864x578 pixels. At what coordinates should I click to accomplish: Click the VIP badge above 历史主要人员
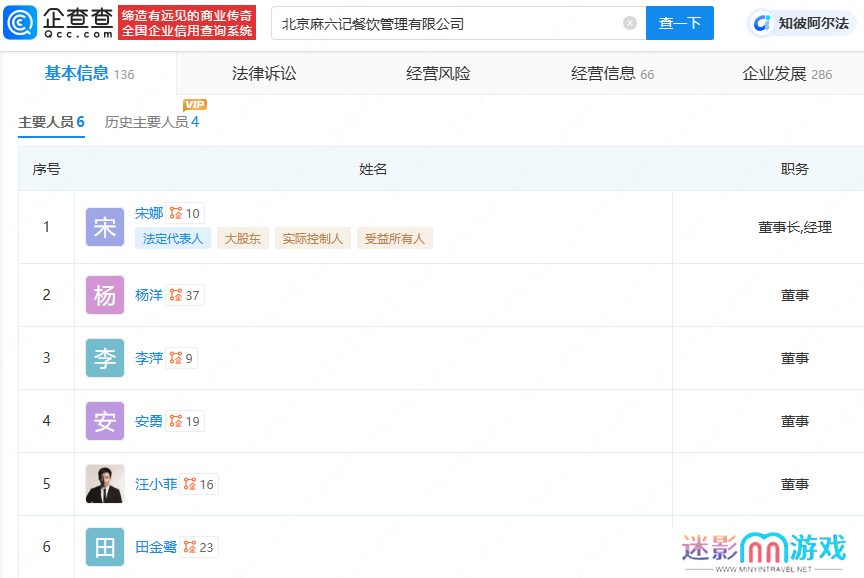tap(195, 105)
